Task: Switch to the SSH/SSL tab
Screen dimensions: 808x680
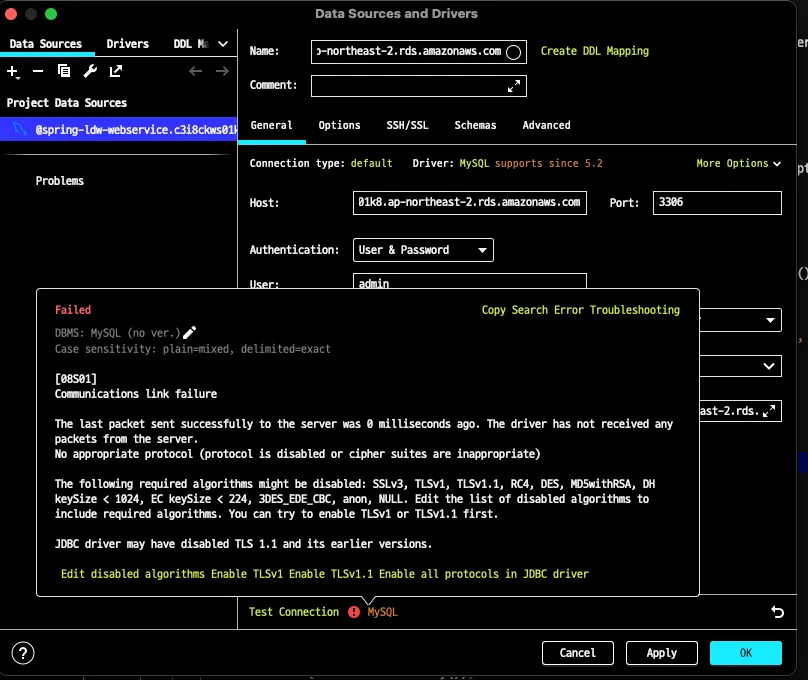Action: (x=407, y=125)
